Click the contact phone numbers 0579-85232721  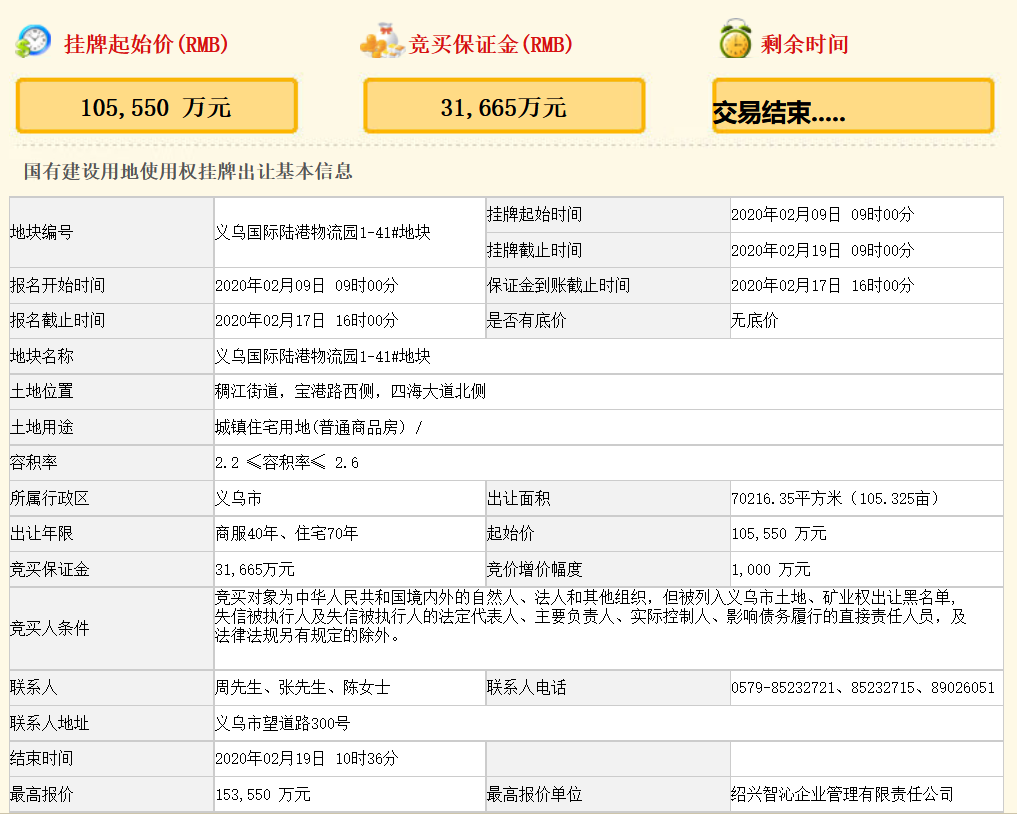tap(862, 688)
